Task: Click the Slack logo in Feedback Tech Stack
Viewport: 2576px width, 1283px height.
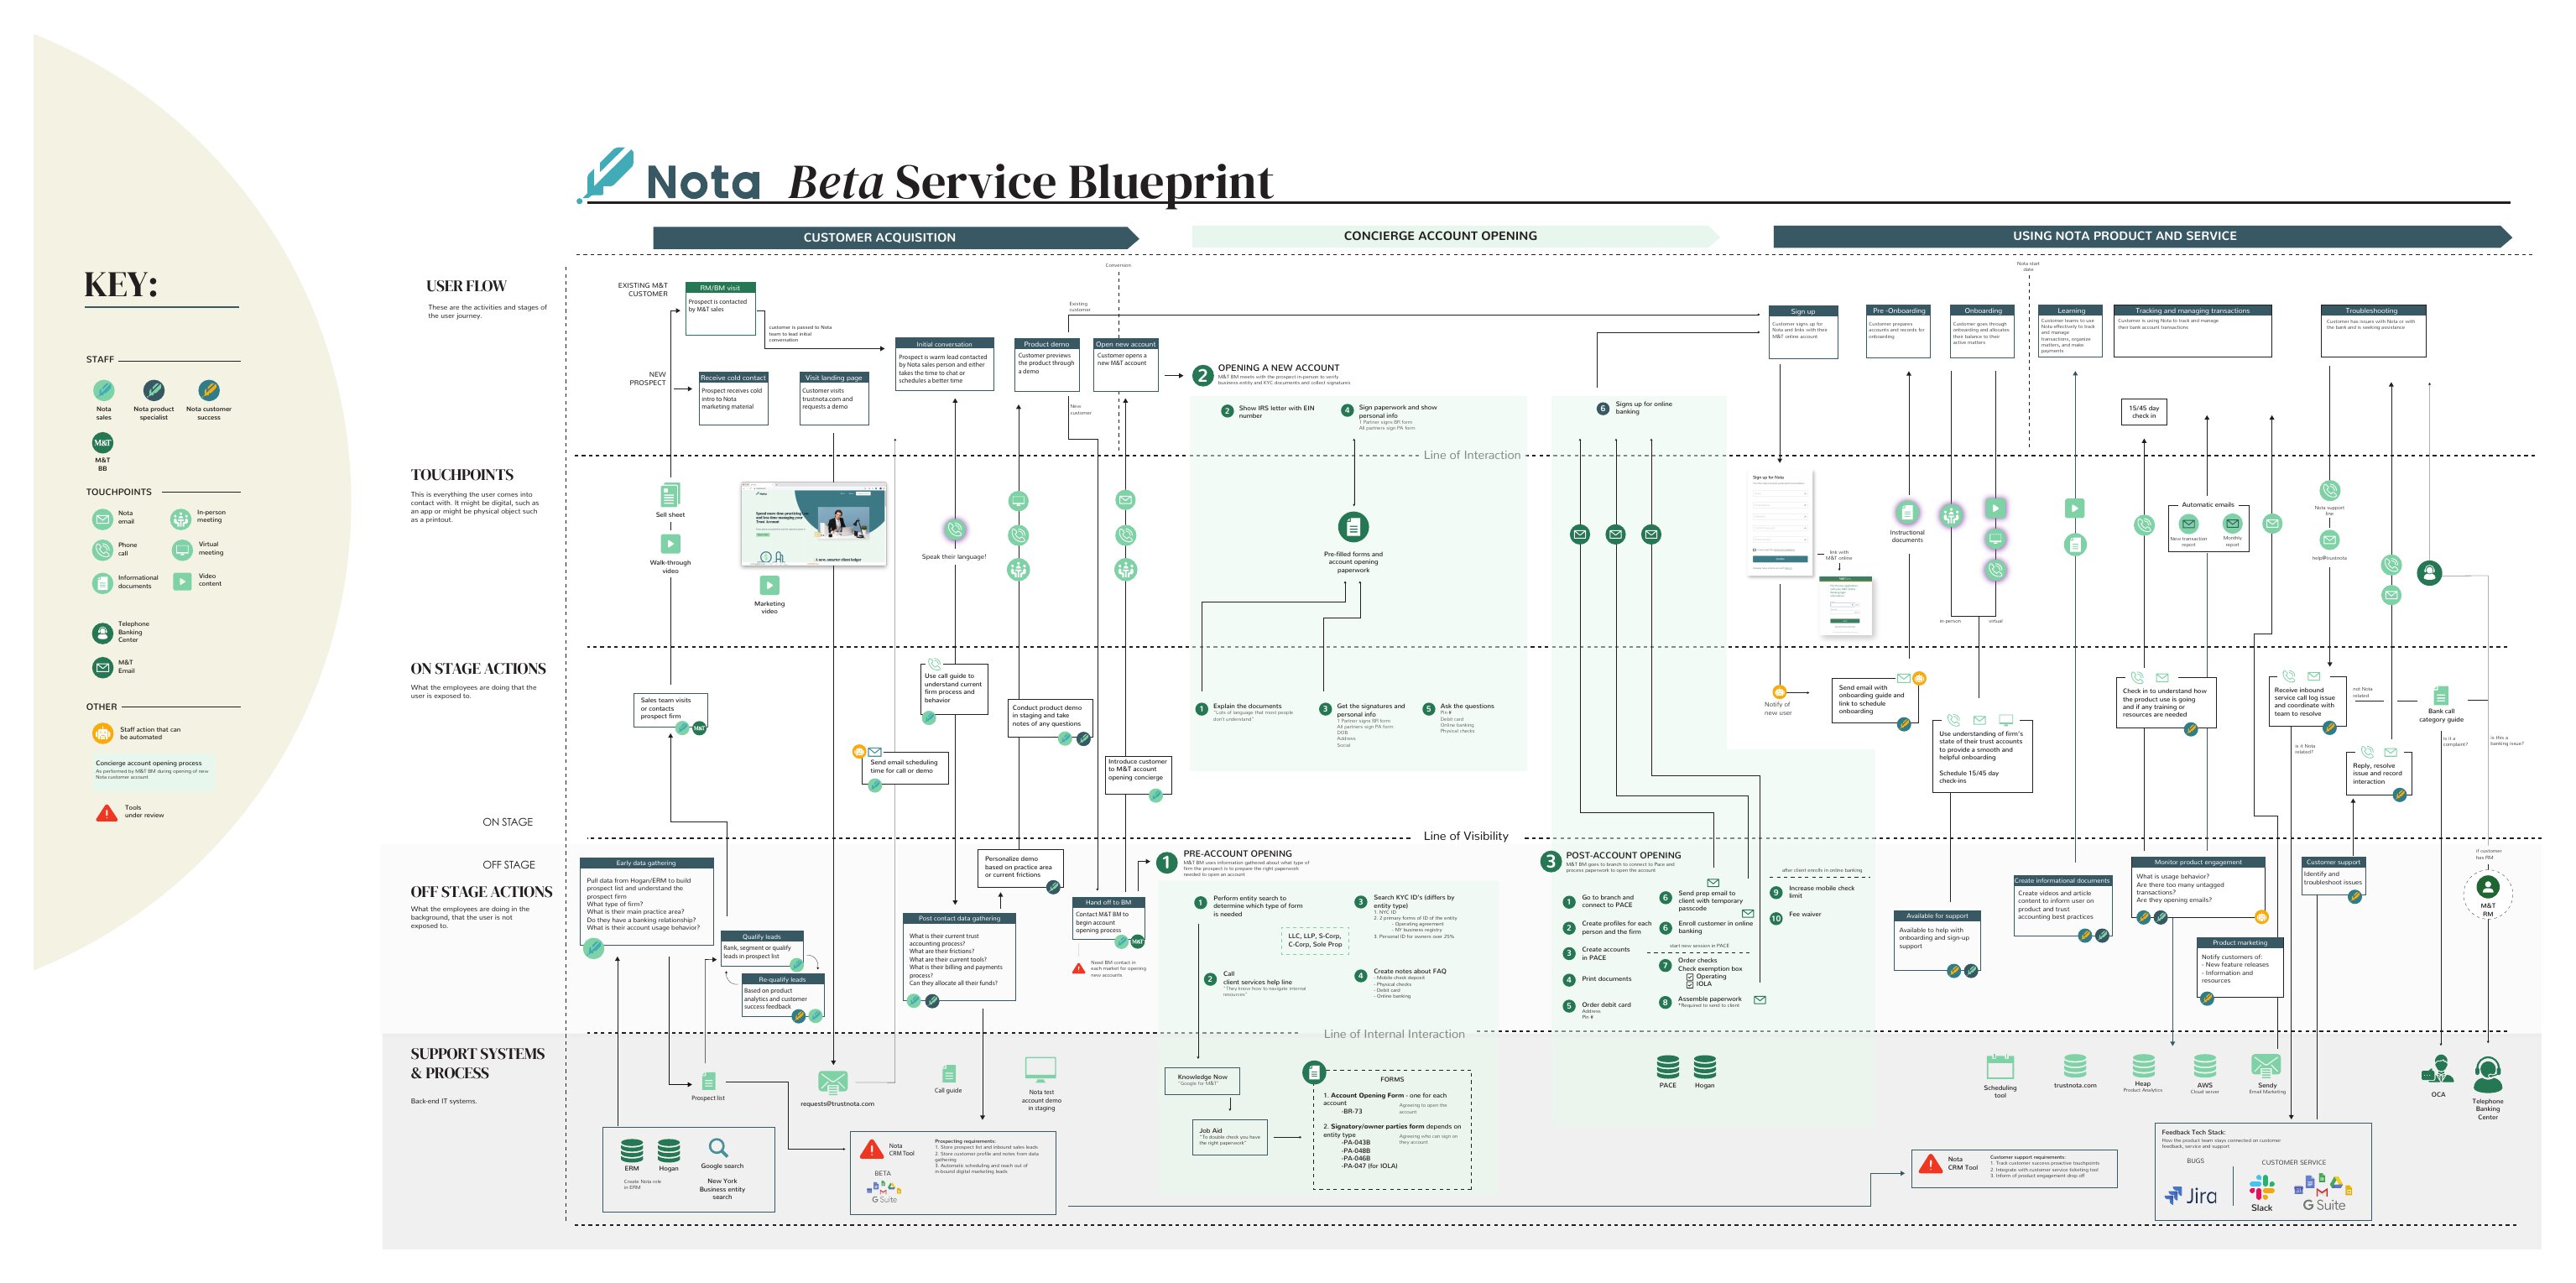Action: click(2262, 1187)
